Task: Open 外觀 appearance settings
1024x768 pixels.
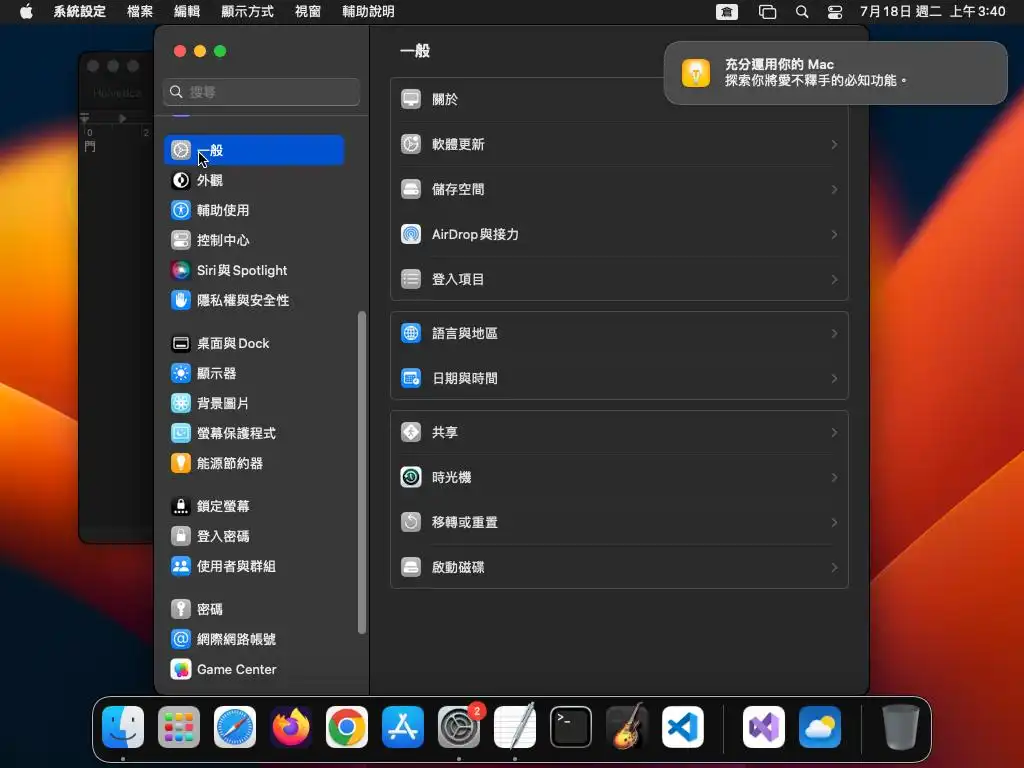Action: (x=254, y=180)
